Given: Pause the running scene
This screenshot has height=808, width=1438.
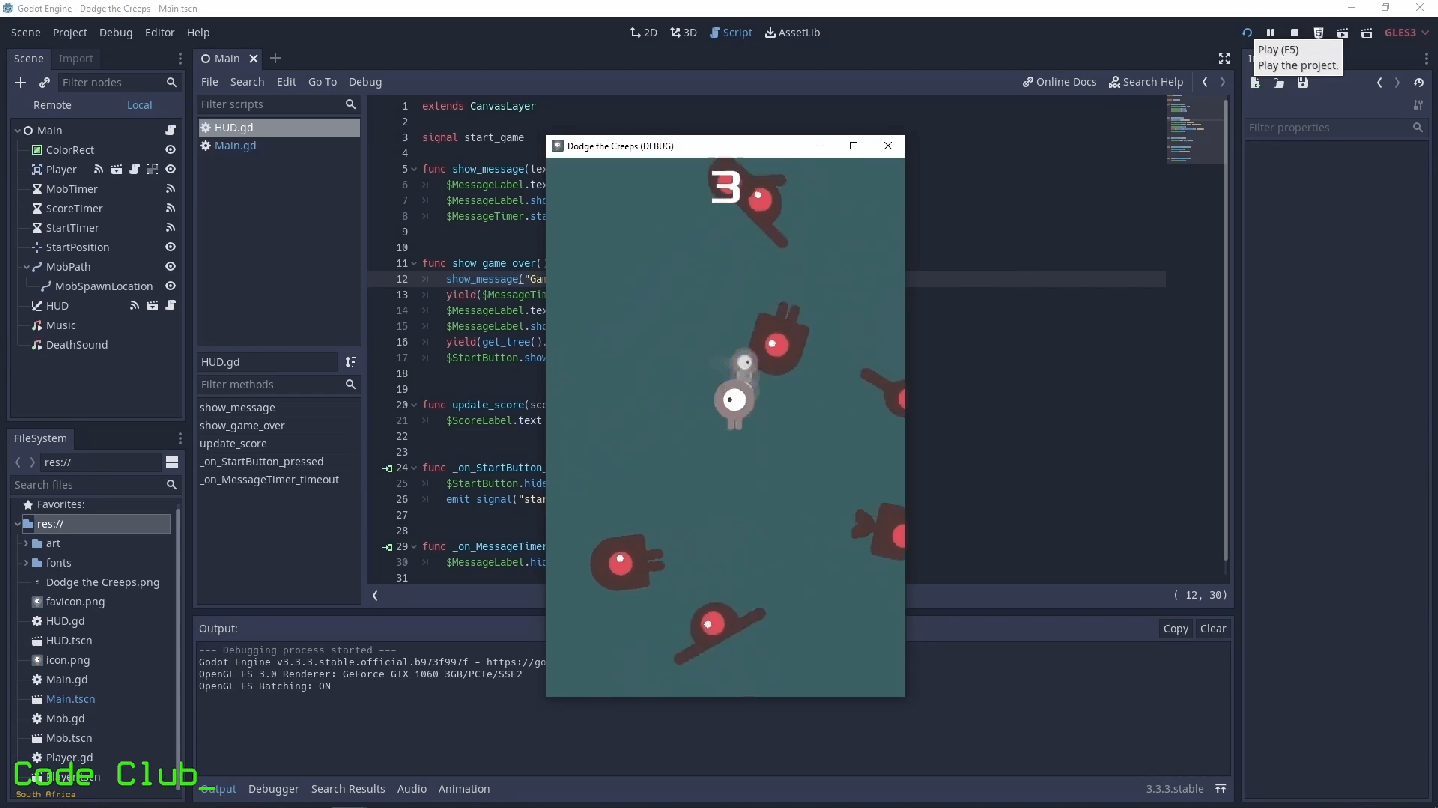Looking at the screenshot, I should click(x=1270, y=33).
